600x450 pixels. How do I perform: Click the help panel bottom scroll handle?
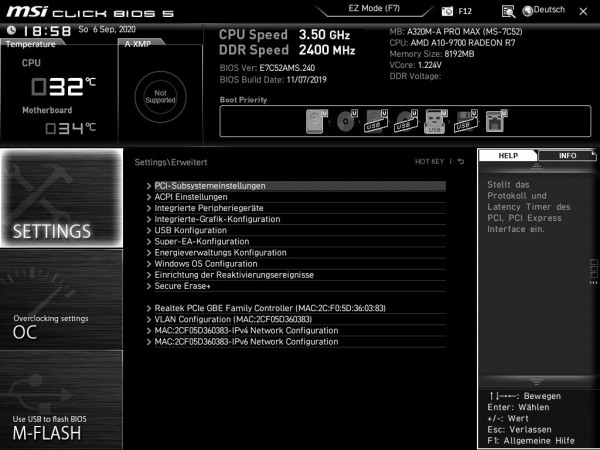tap(536, 382)
